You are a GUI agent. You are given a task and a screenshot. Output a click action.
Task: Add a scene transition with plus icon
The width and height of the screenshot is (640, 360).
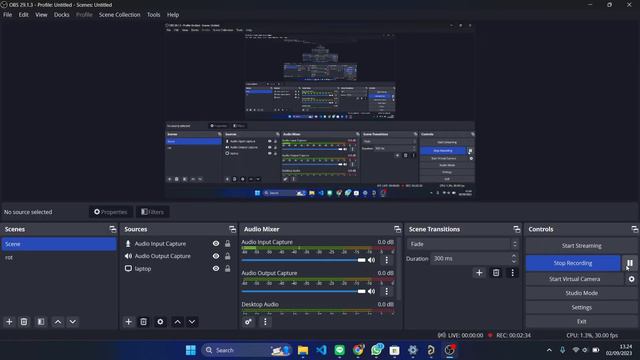point(479,273)
